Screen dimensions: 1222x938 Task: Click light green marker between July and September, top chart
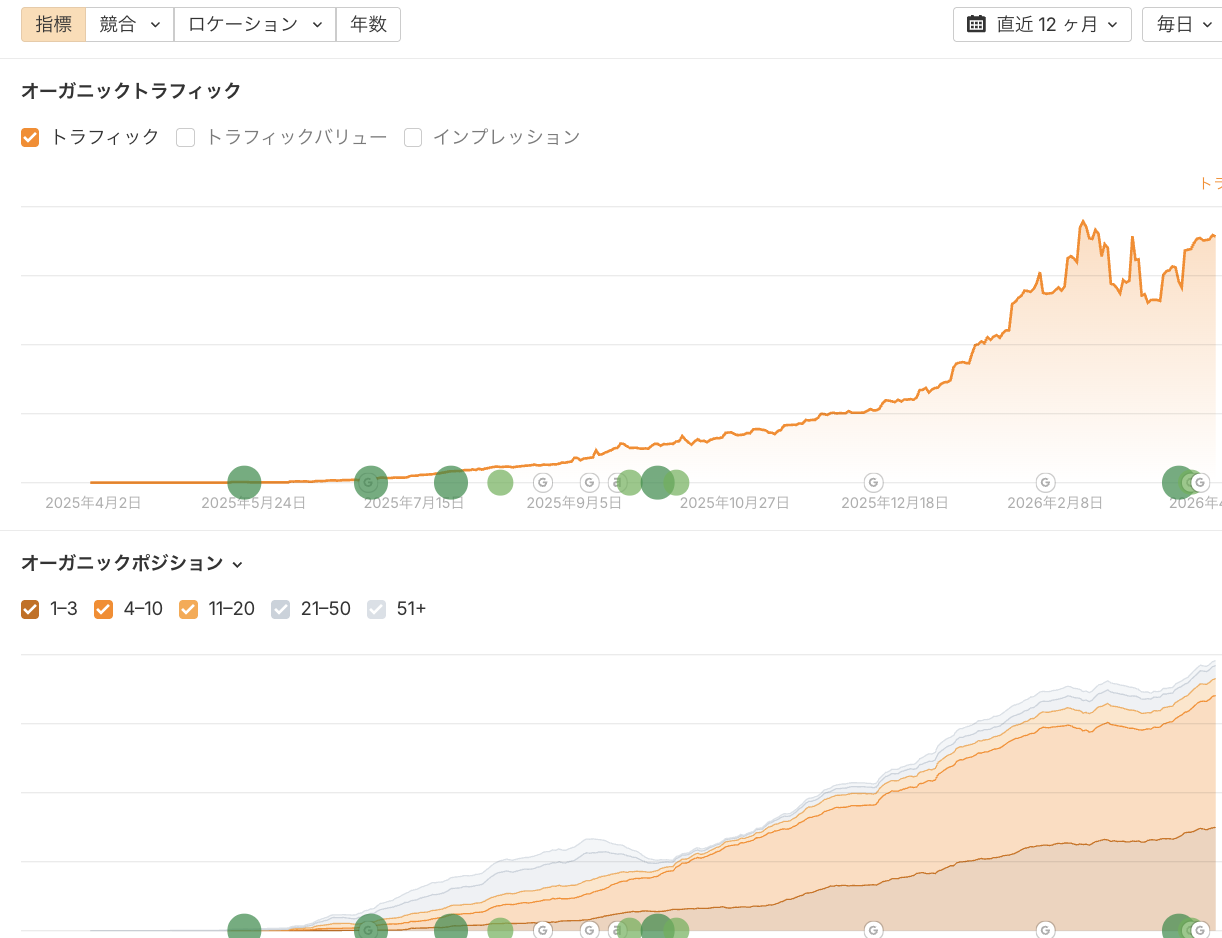pyautogui.click(x=500, y=482)
